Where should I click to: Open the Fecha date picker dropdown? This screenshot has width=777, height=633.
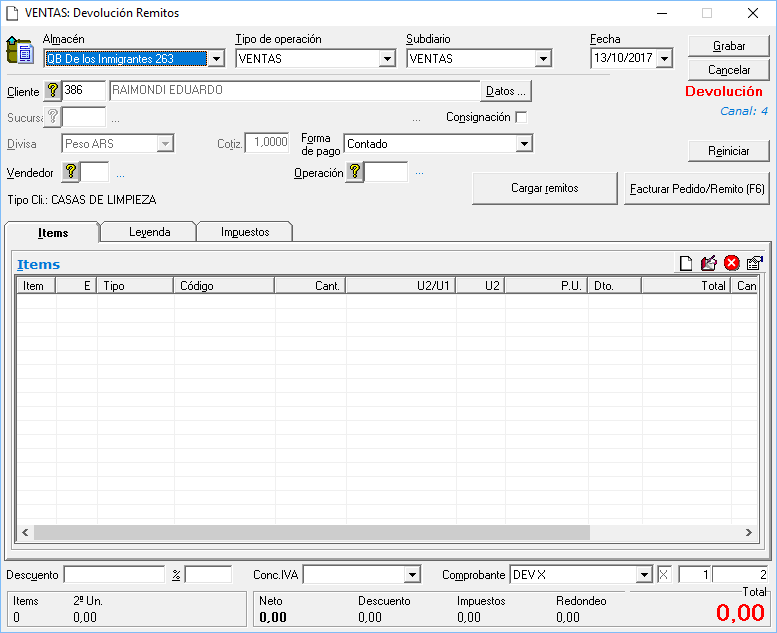click(664, 59)
